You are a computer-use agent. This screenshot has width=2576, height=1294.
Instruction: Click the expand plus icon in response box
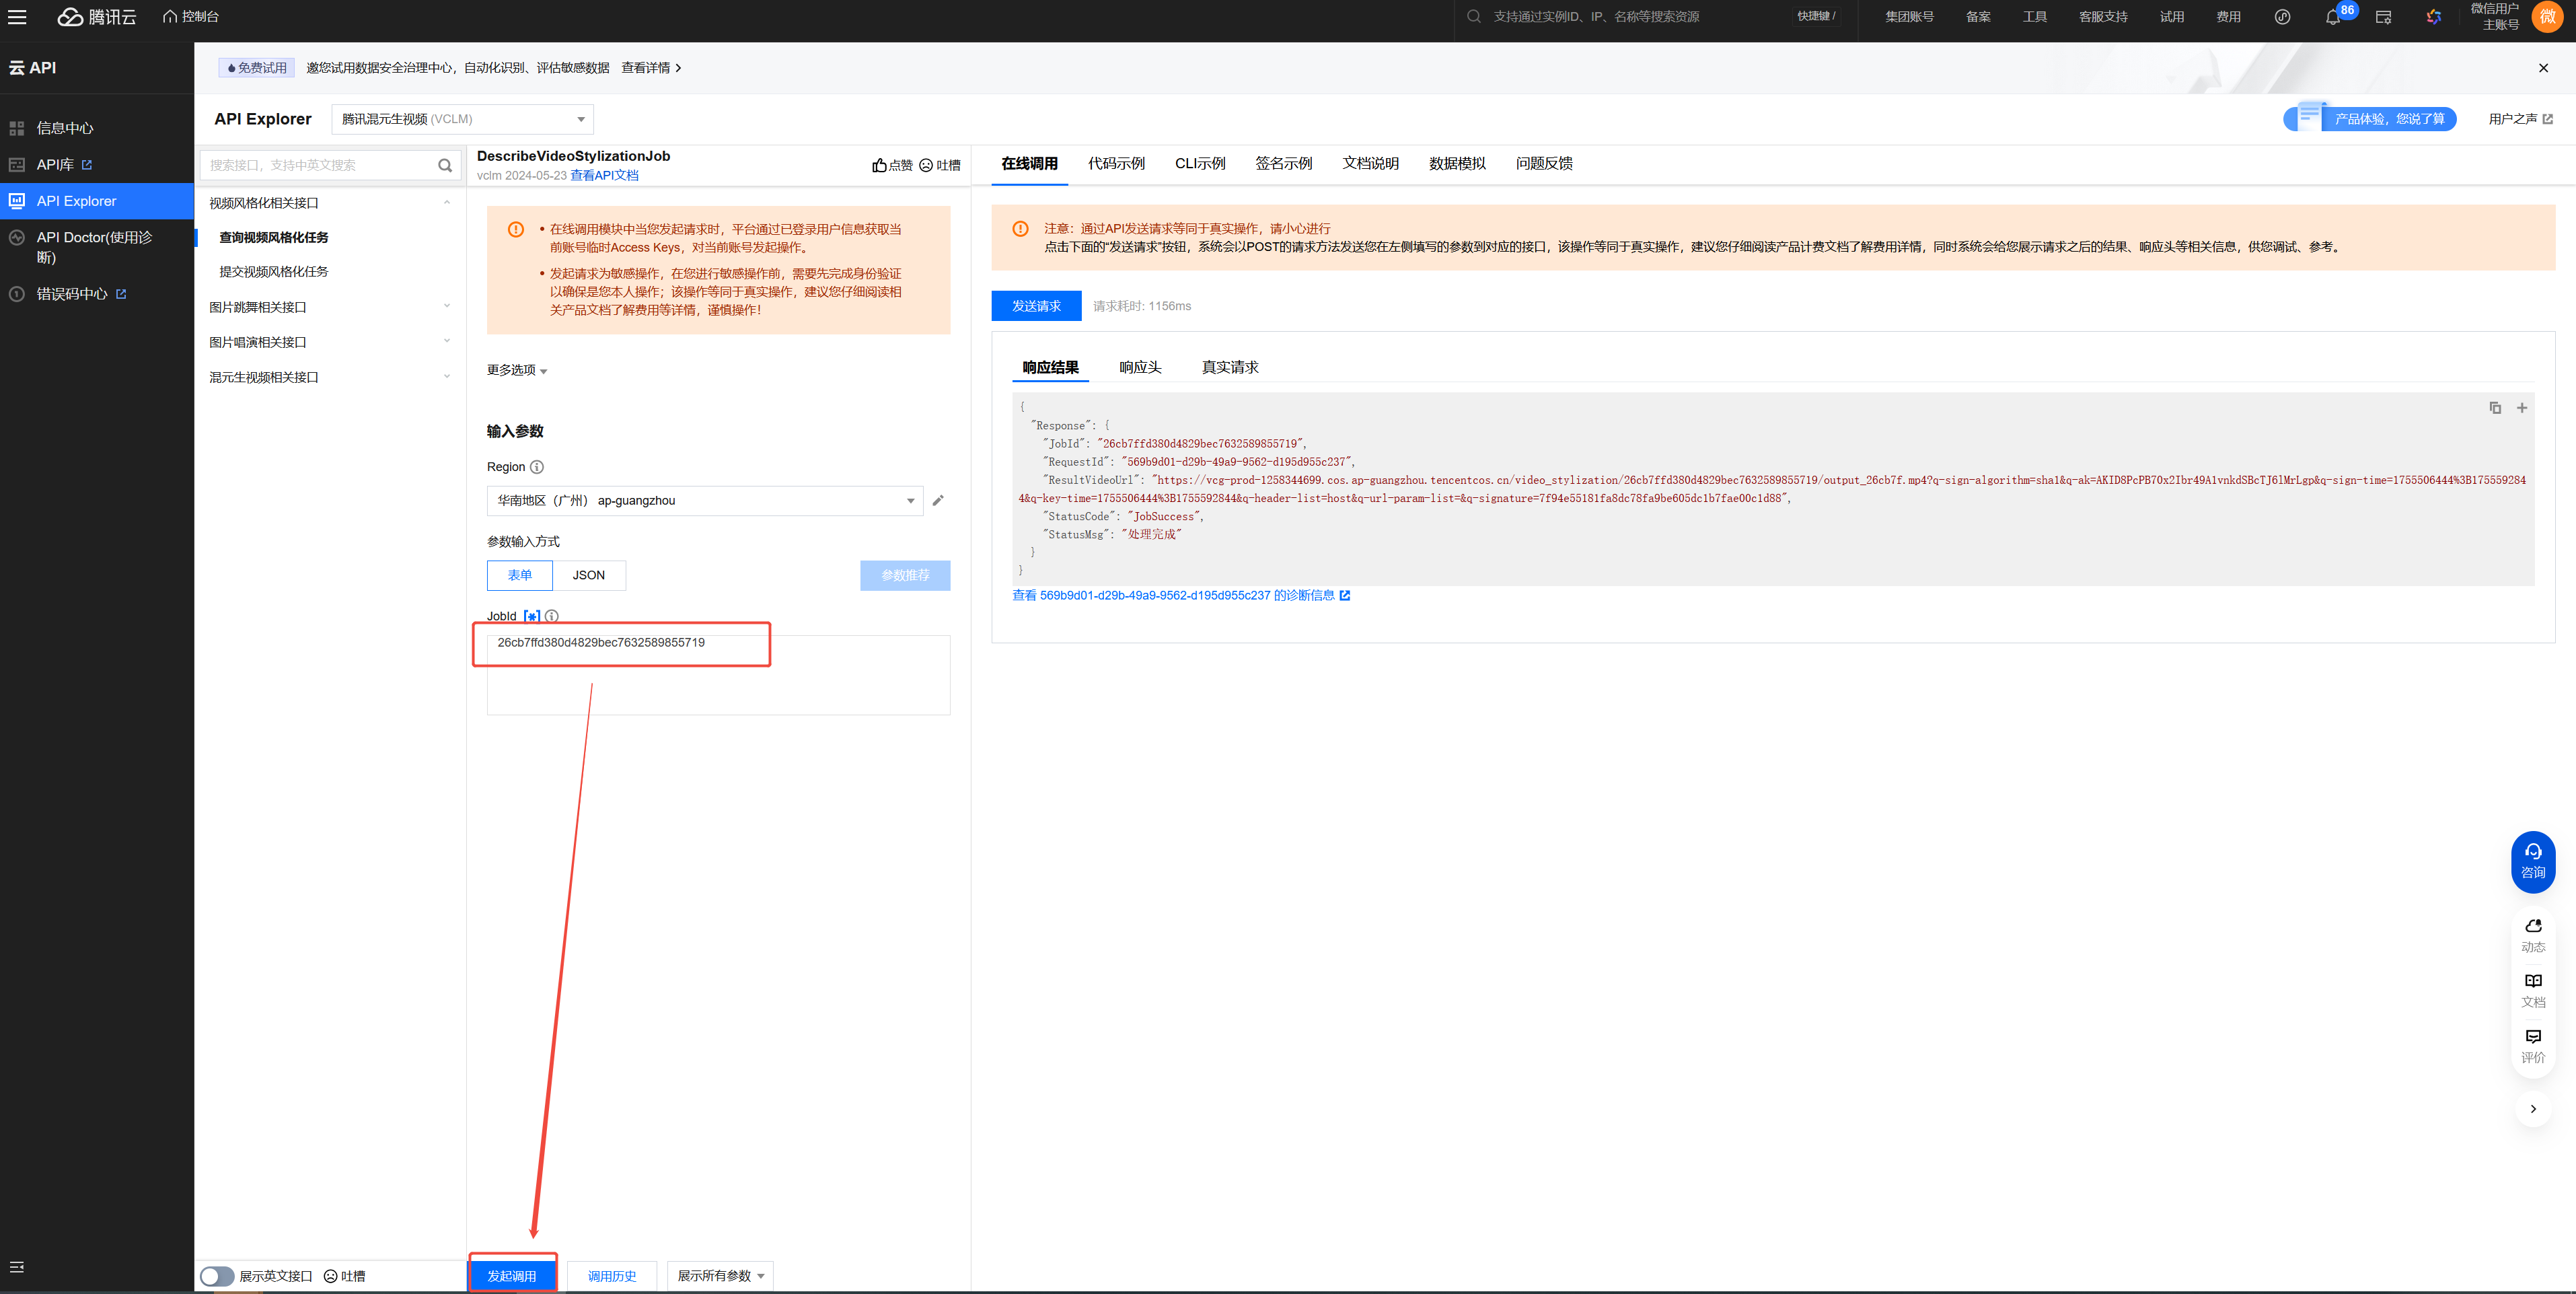[2522, 408]
